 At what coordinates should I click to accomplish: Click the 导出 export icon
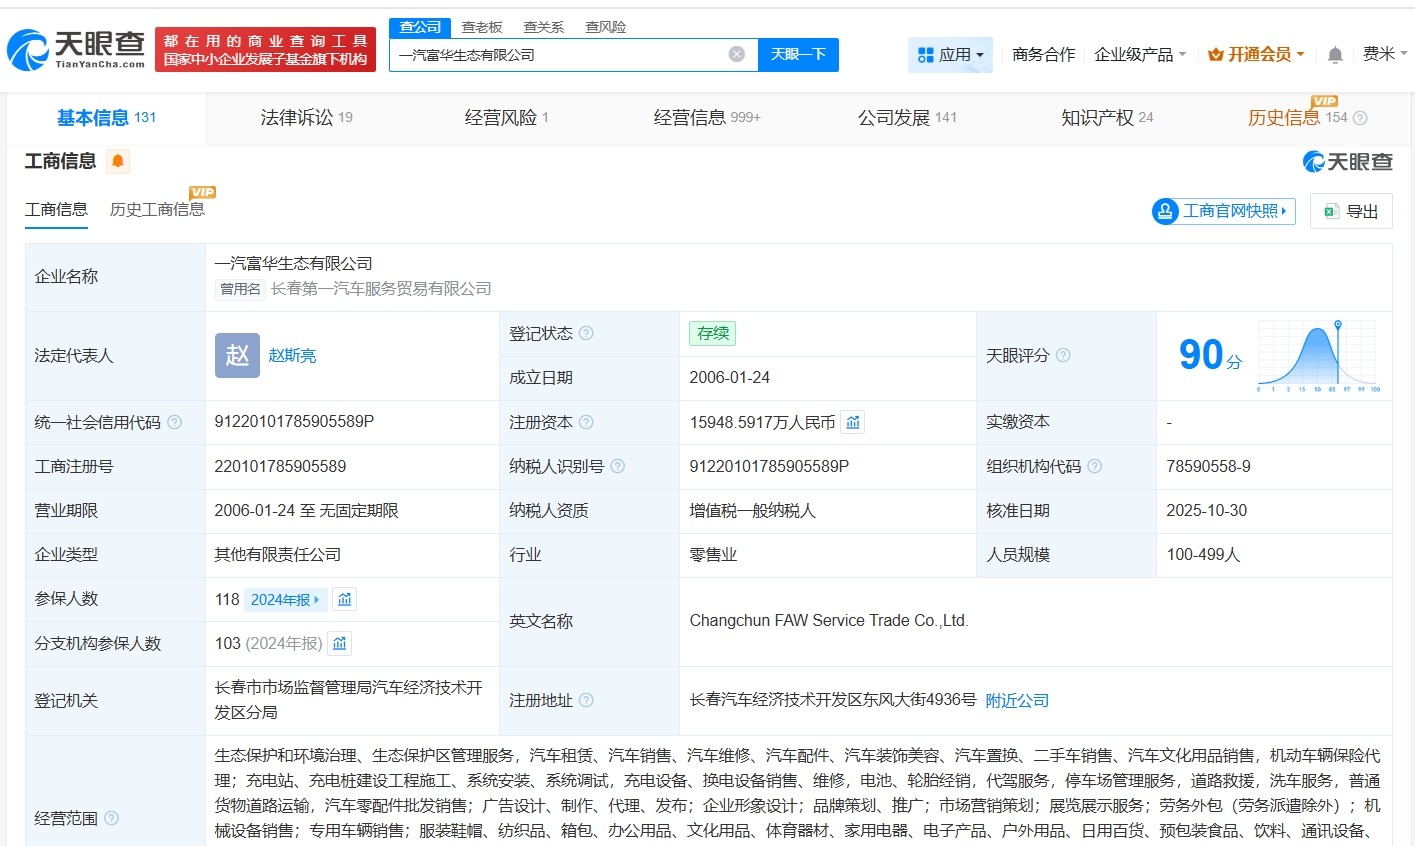point(1331,211)
